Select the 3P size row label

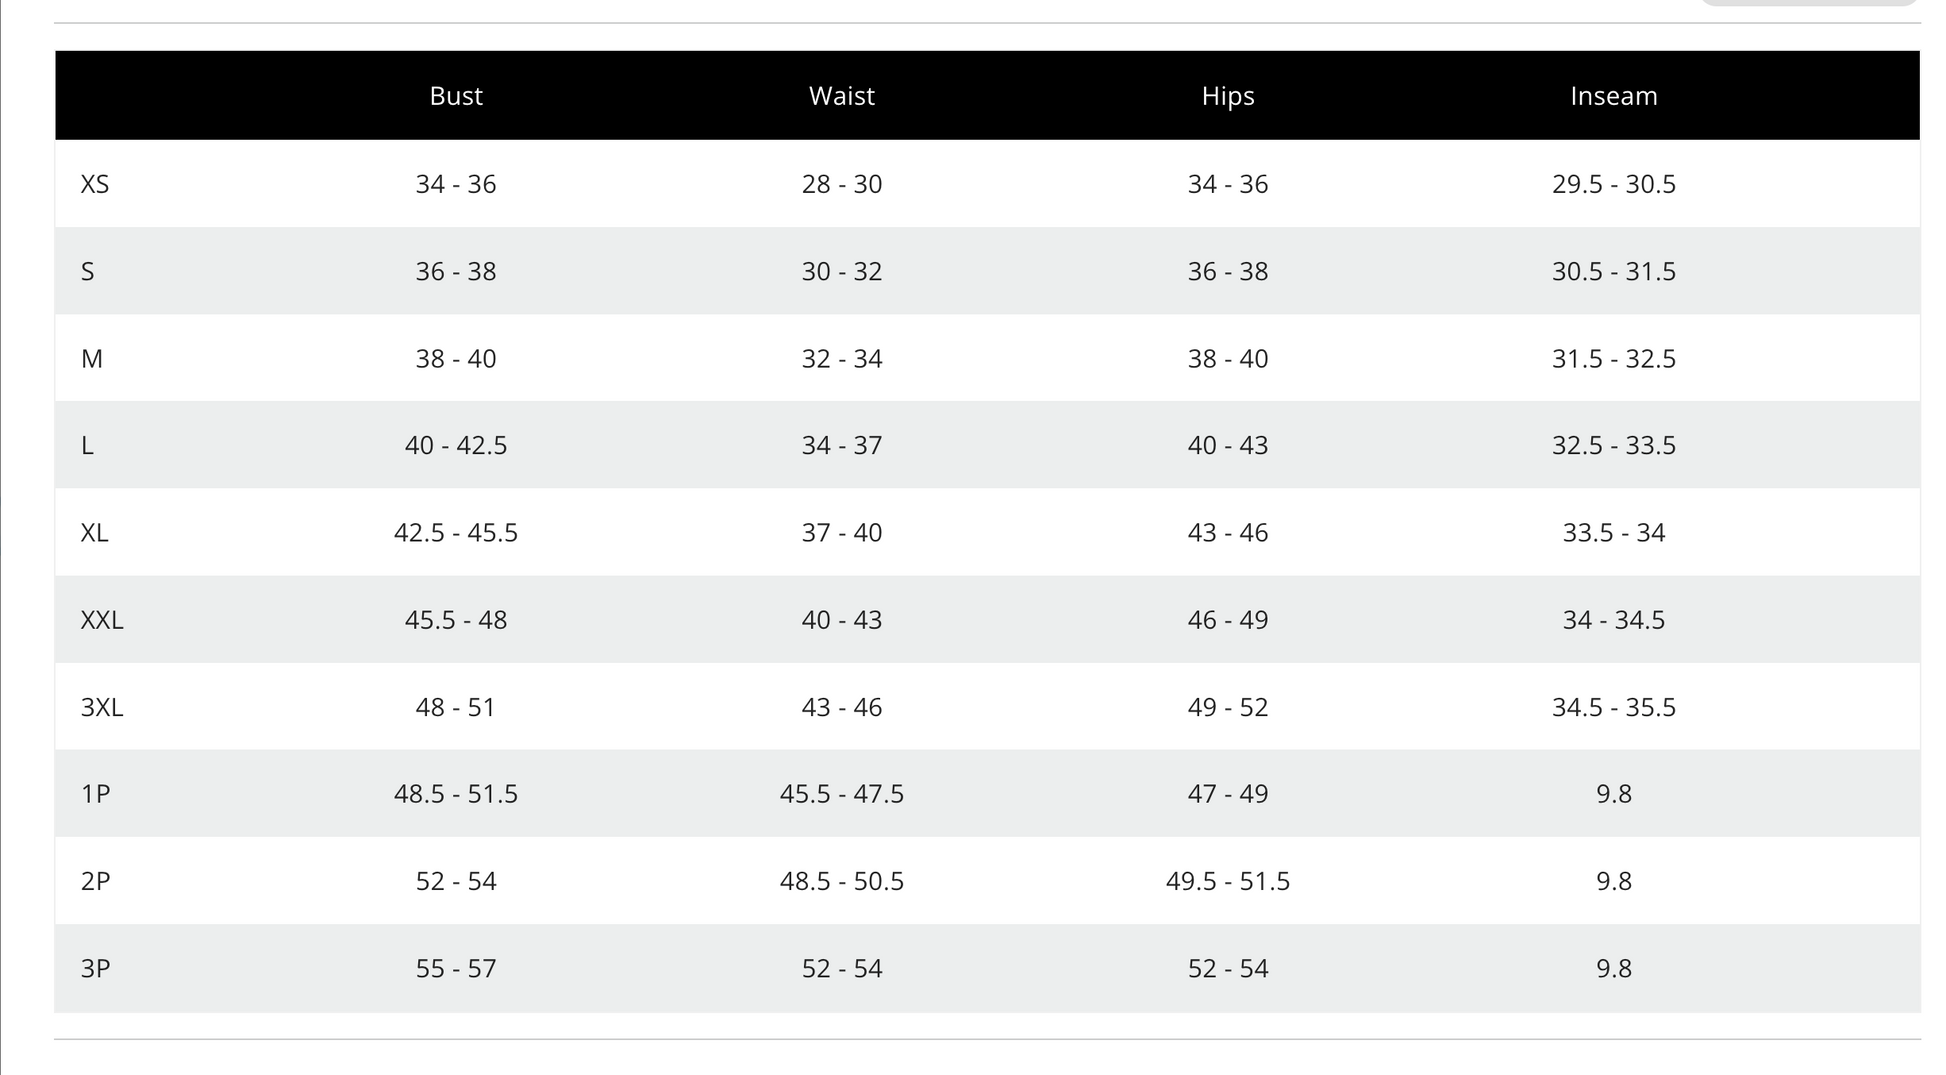95,969
